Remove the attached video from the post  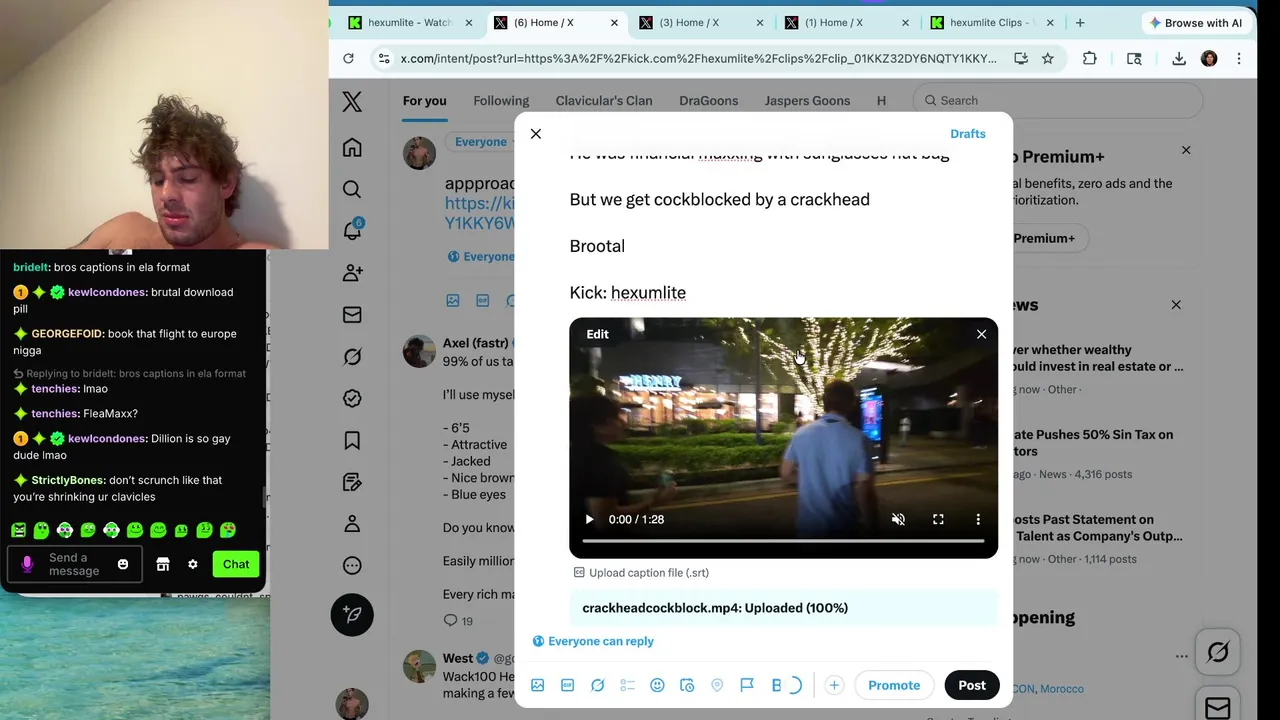click(981, 334)
